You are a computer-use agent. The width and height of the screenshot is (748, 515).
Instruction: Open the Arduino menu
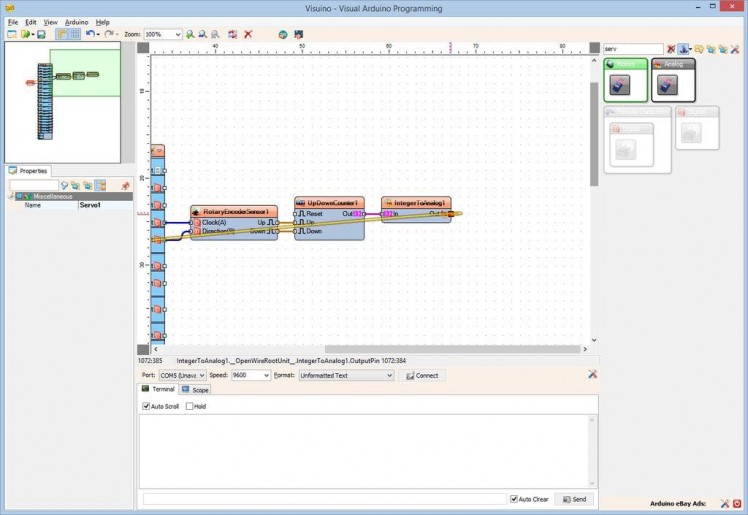76,21
